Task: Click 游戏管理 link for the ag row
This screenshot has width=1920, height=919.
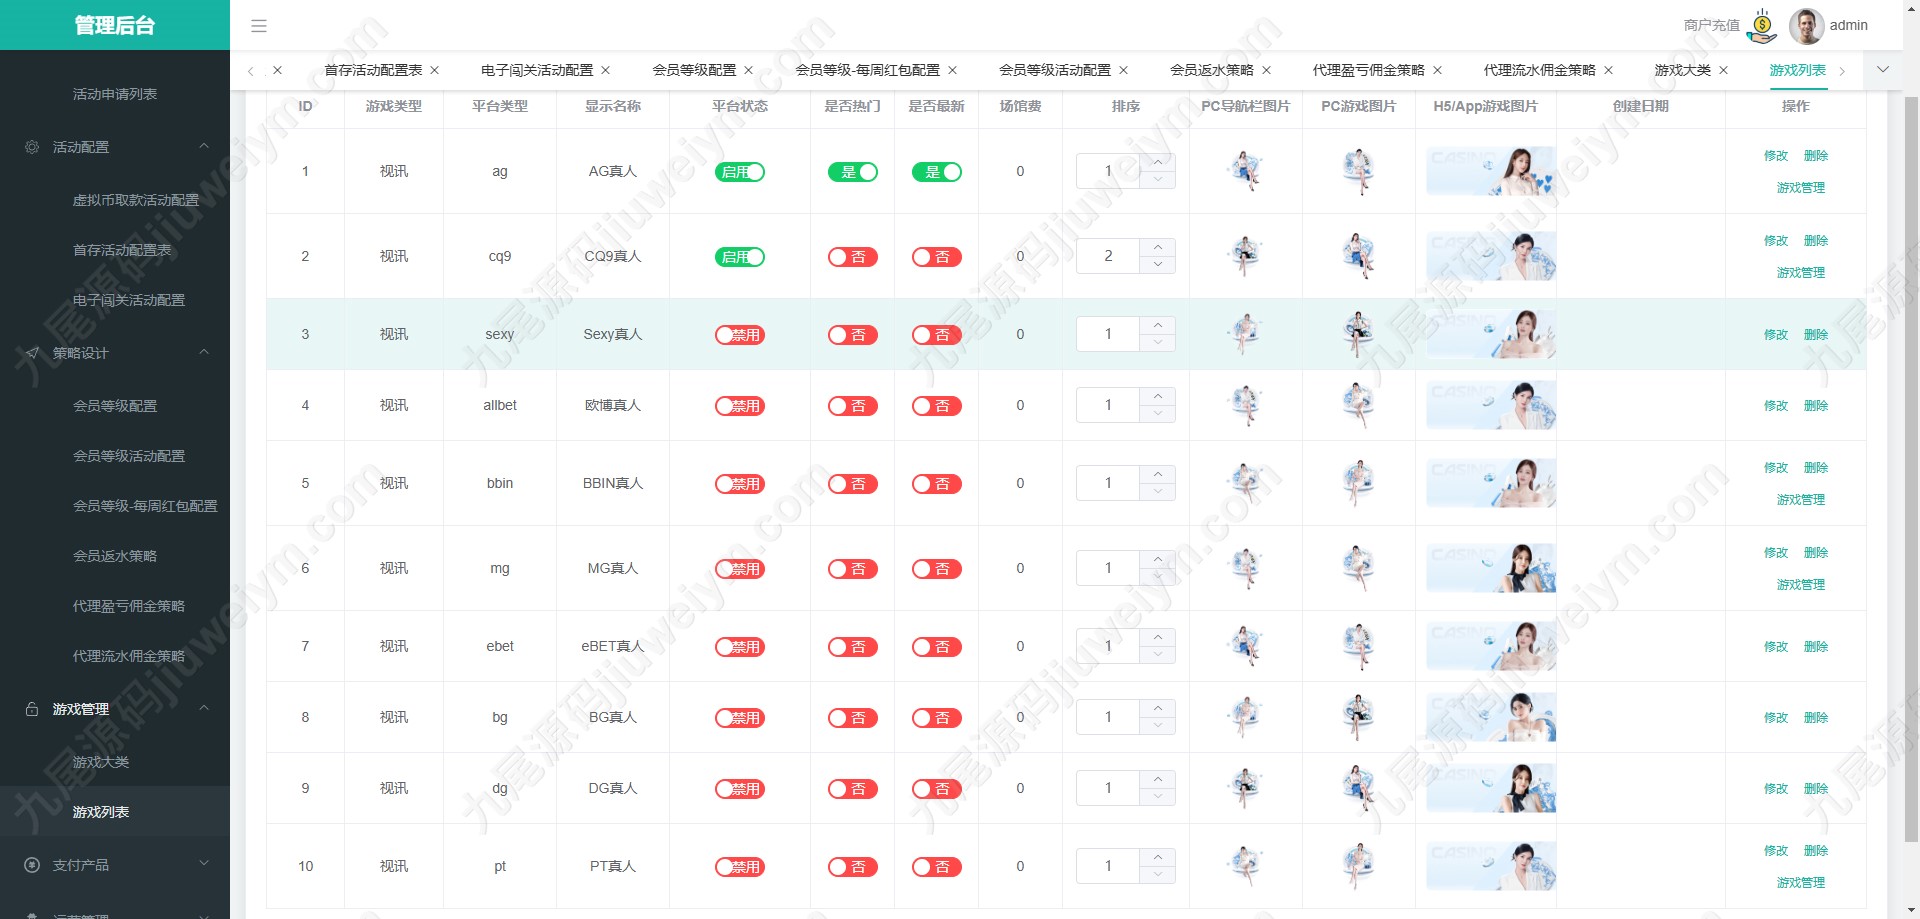Action: pos(1800,188)
